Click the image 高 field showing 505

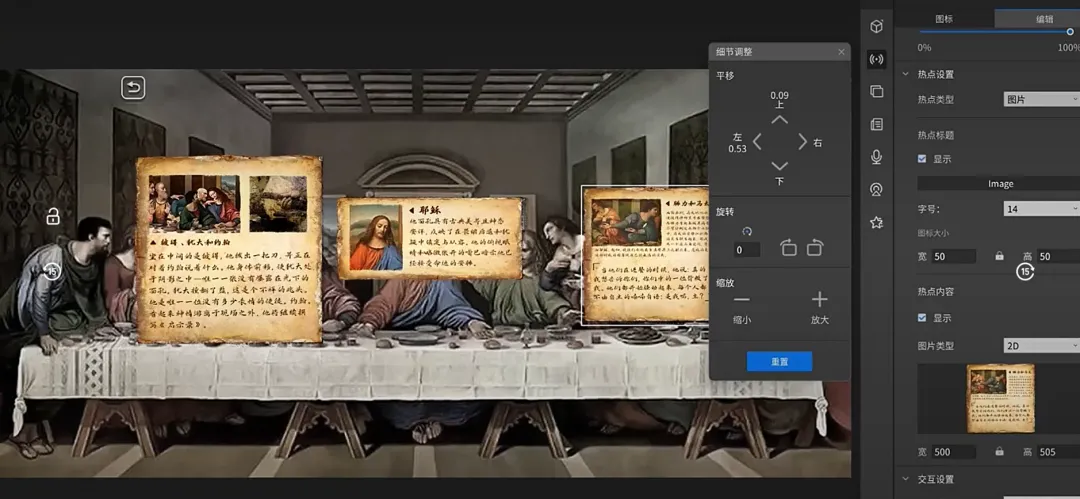(x=1057, y=452)
